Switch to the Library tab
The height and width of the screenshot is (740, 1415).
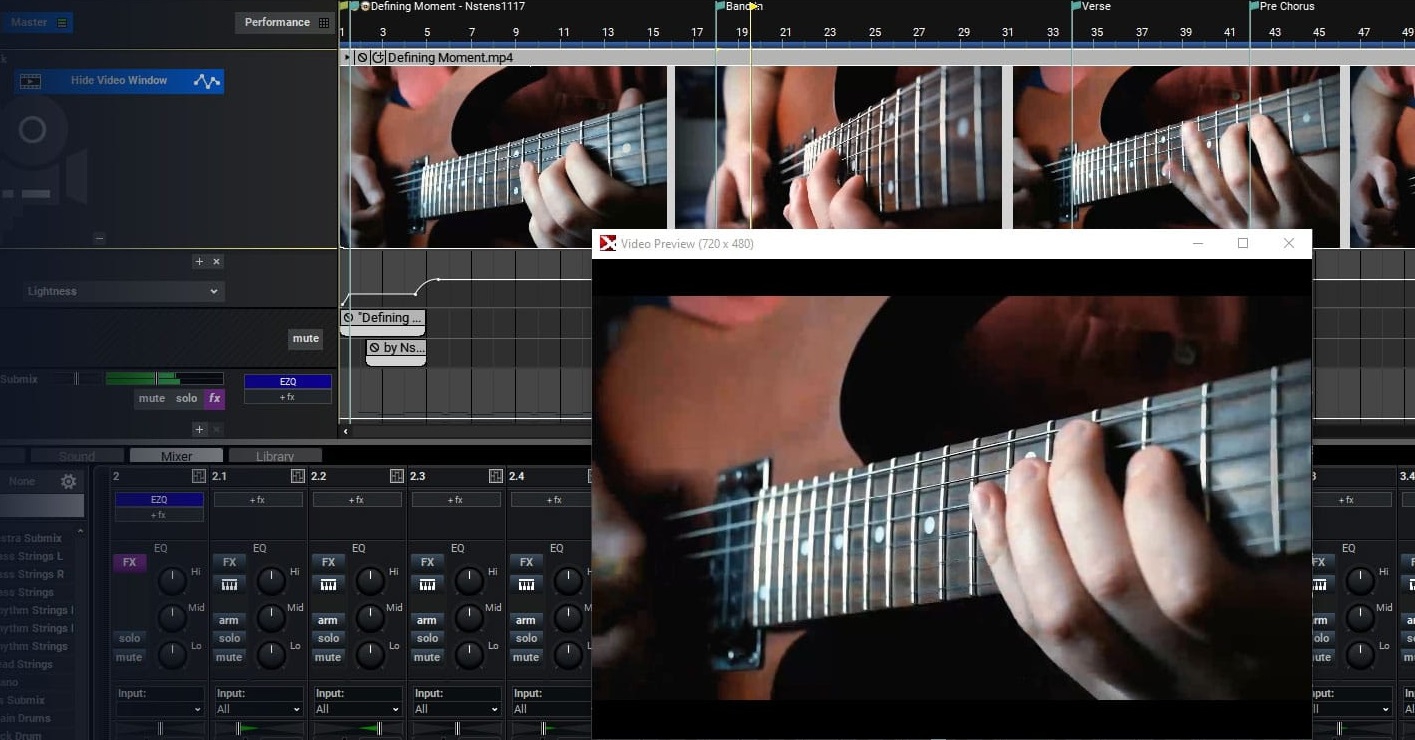(275, 456)
